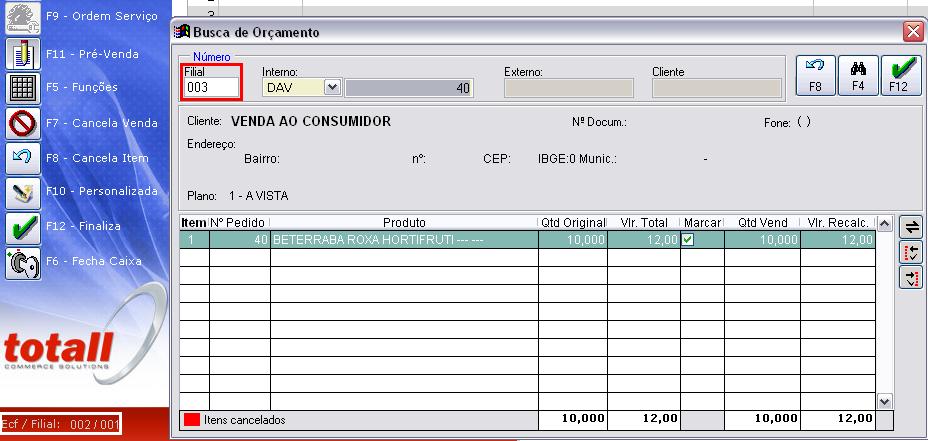
Task: Open the F5 Funções grid icon
Action: pyautogui.click(x=22, y=88)
